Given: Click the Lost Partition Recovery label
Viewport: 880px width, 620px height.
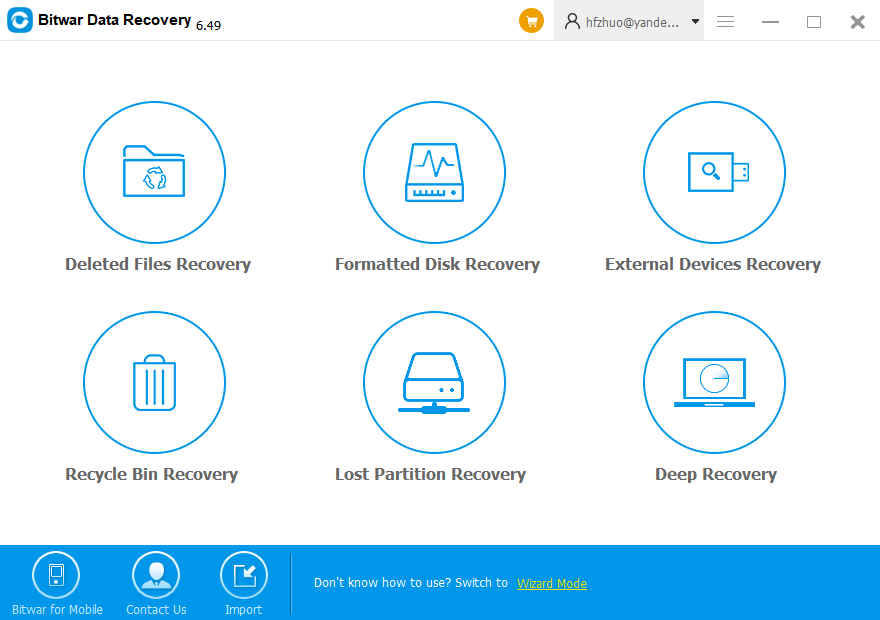Looking at the screenshot, I should click(x=430, y=475).
